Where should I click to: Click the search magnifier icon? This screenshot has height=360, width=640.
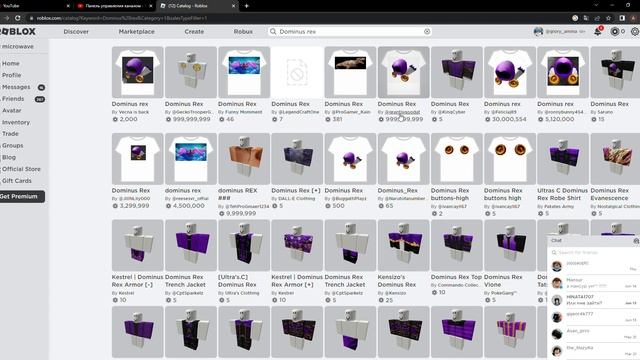tap(273, 31)
